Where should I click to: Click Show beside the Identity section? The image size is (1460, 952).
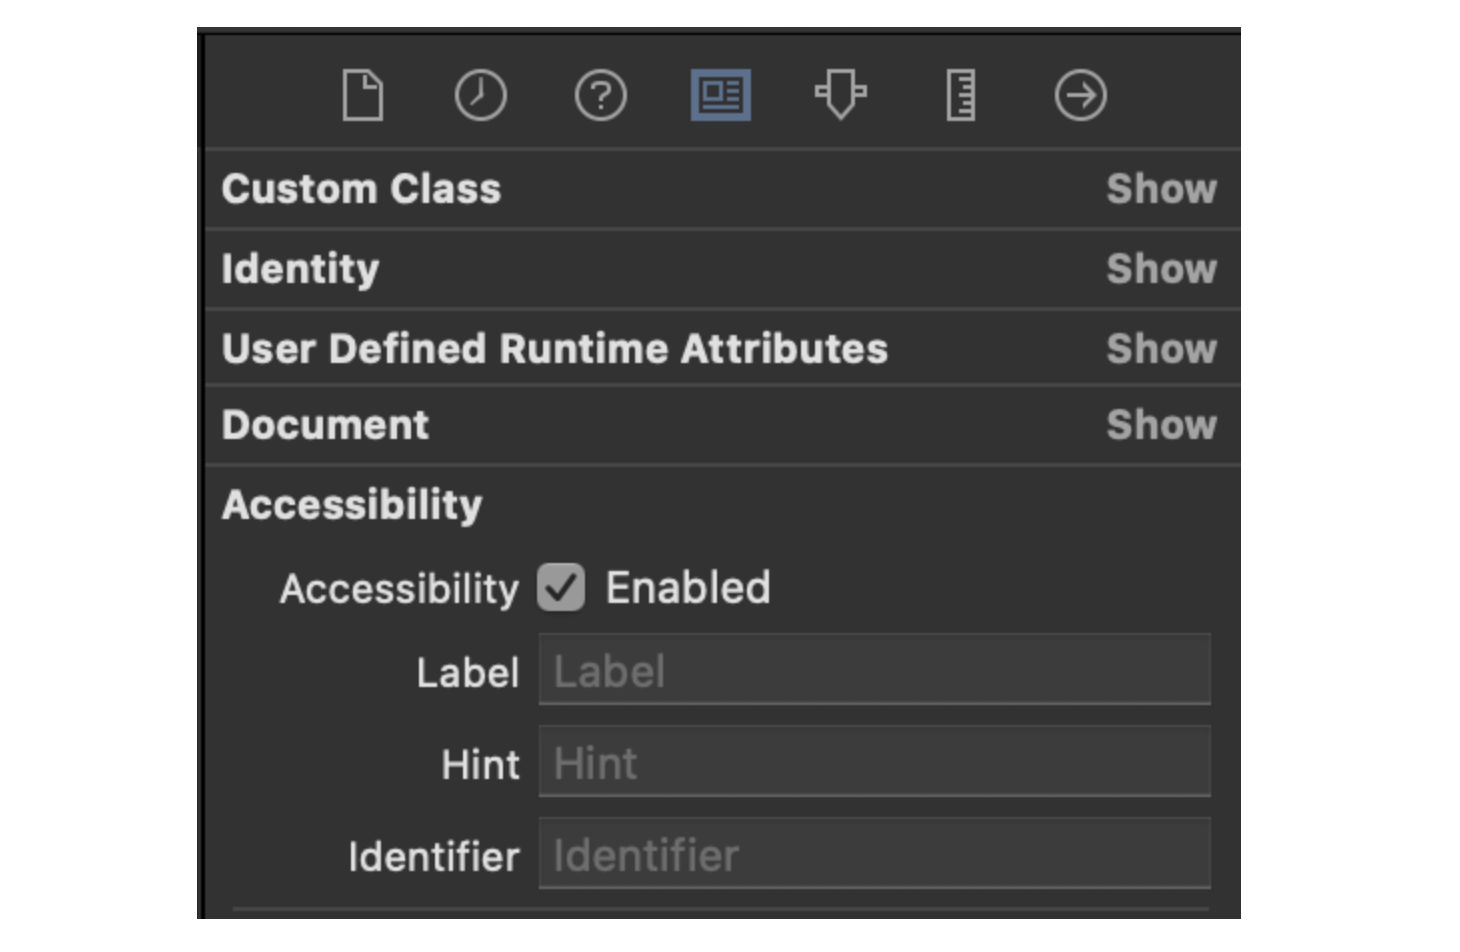[1161, 269]
